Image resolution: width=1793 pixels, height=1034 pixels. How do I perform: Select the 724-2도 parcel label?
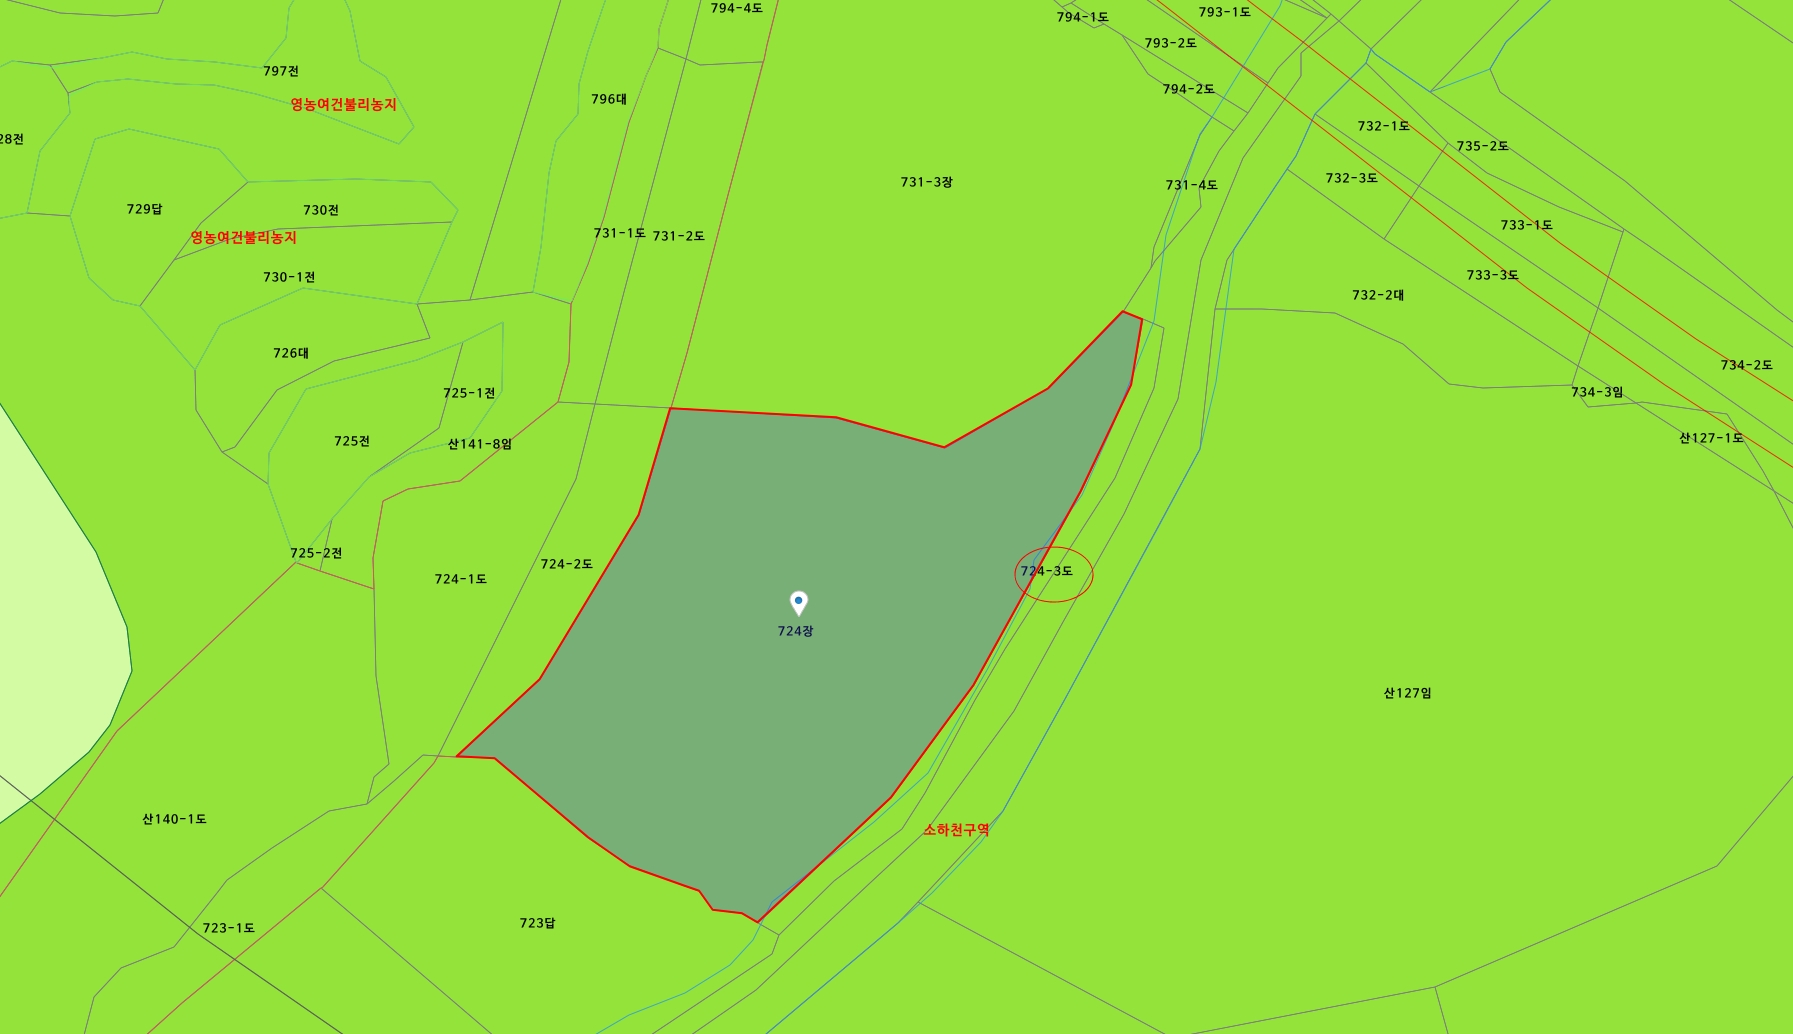pos(567,564)
